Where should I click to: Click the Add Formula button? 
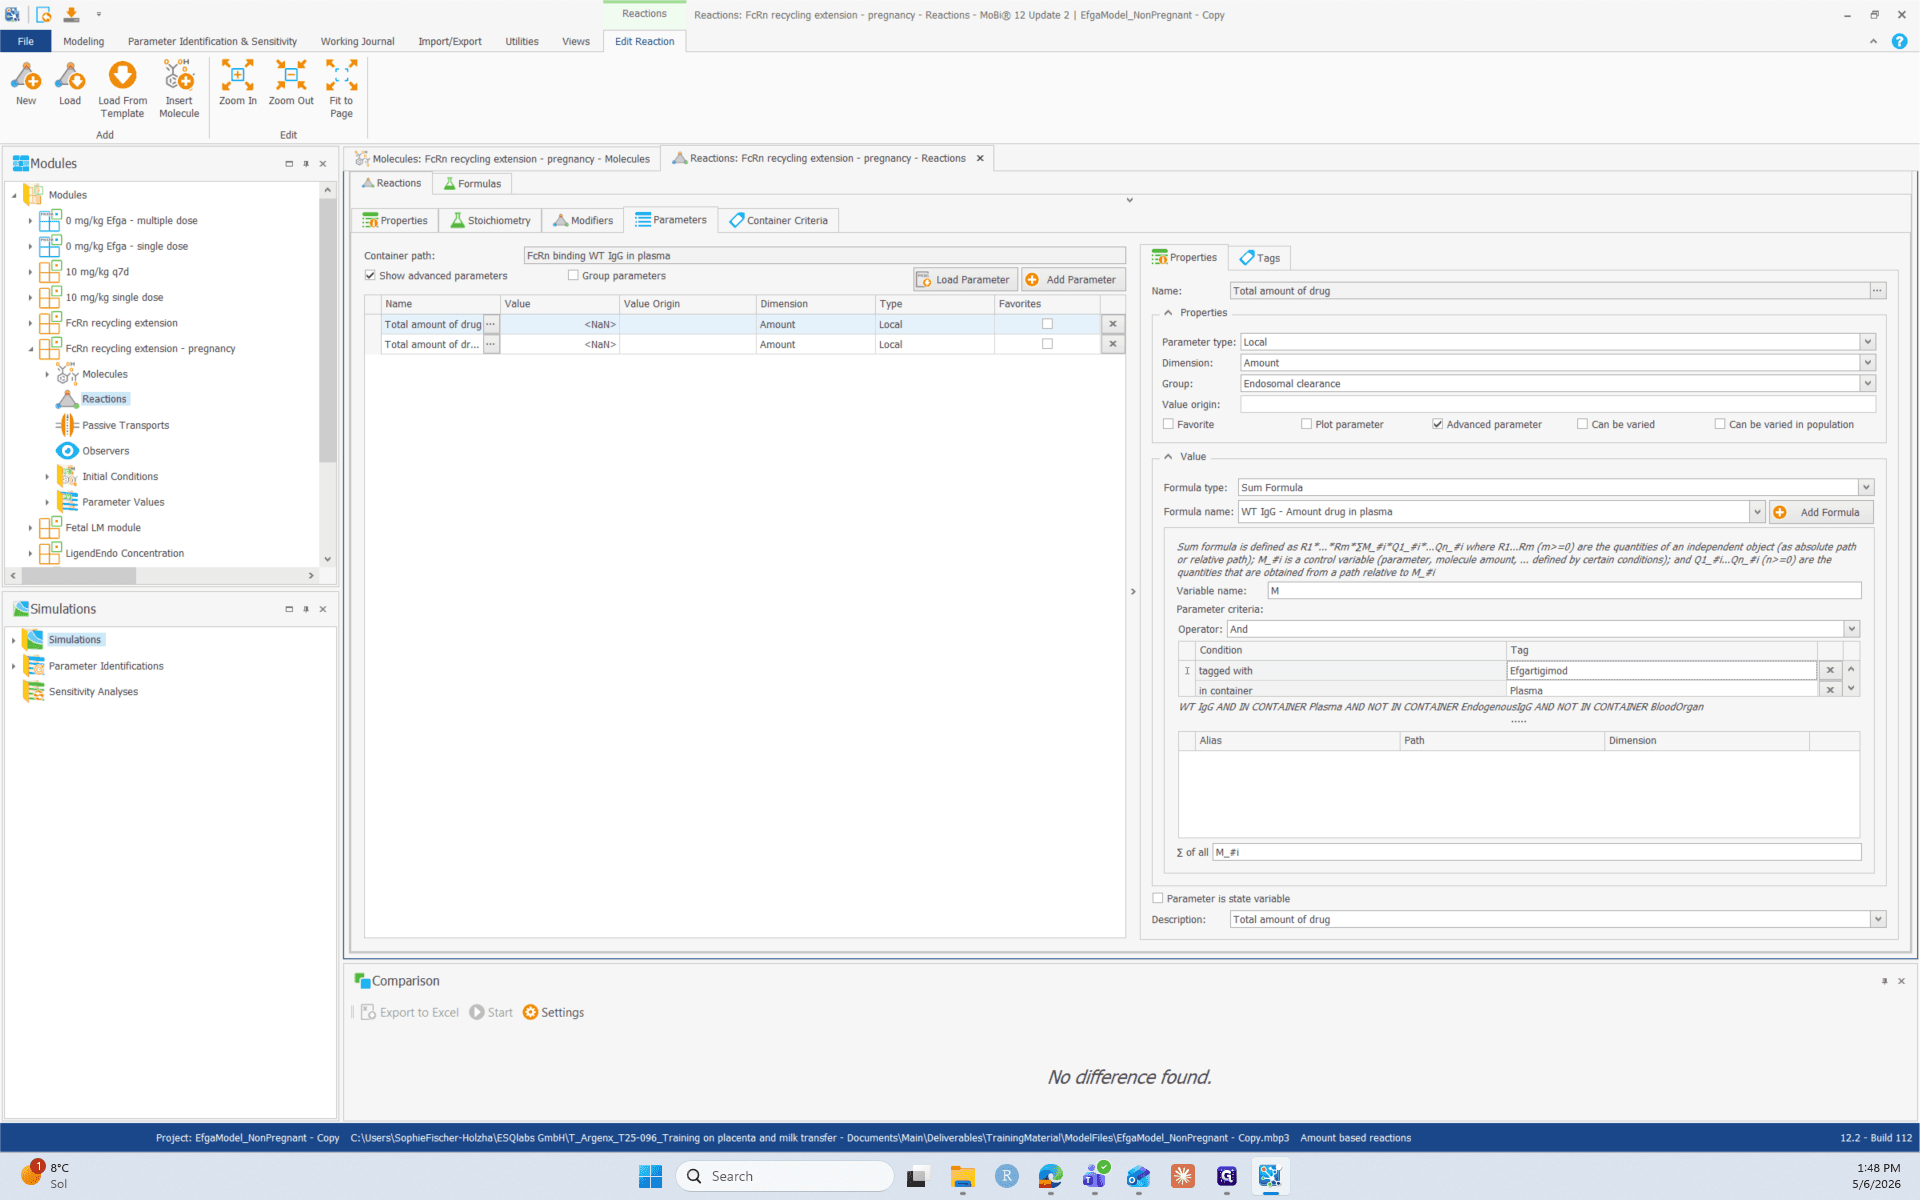[x=1820, y=512]
